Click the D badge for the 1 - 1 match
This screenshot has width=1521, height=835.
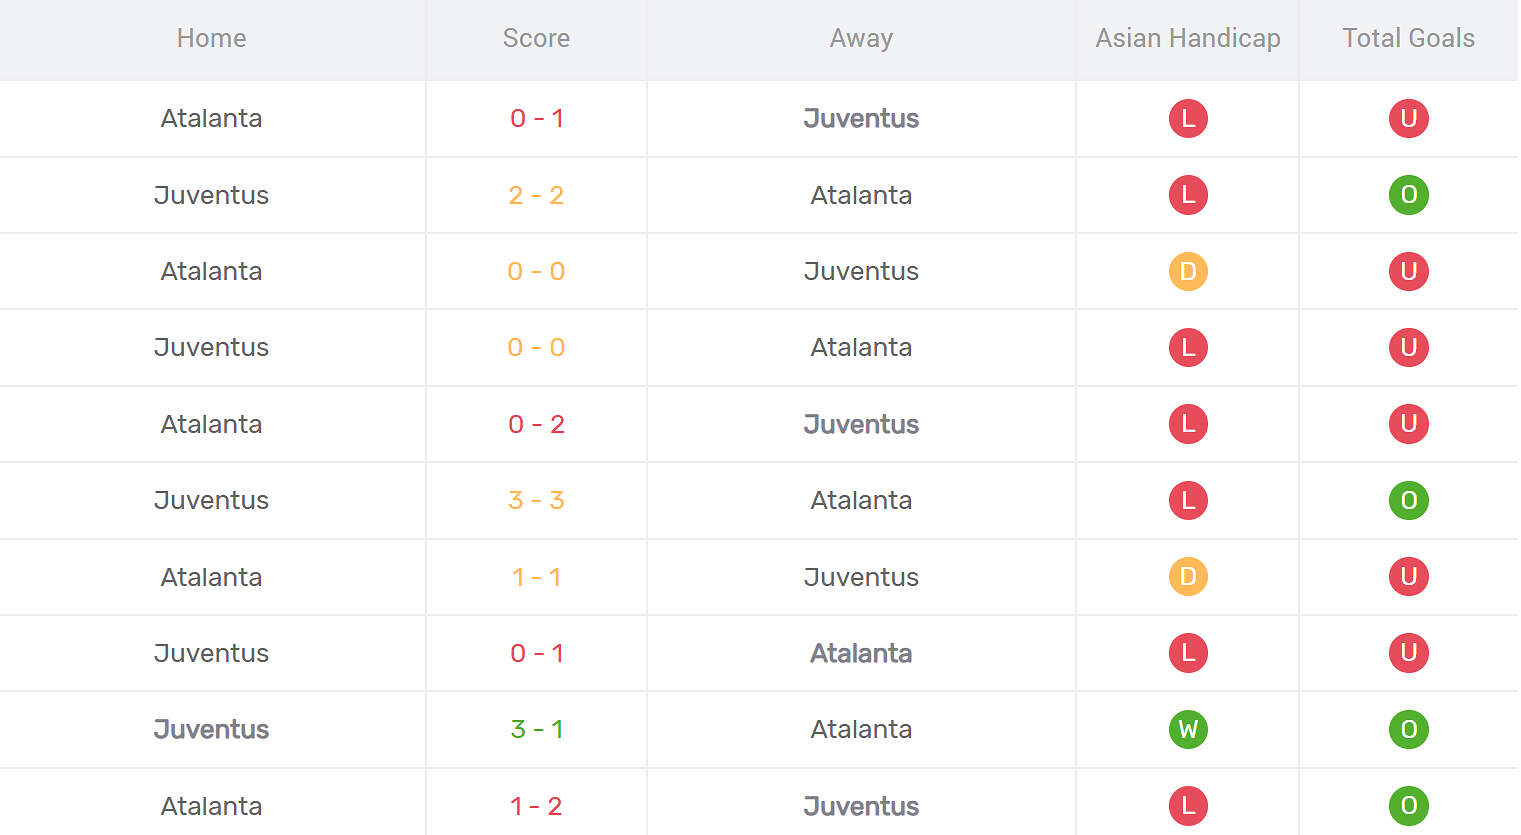point(1188,577)
